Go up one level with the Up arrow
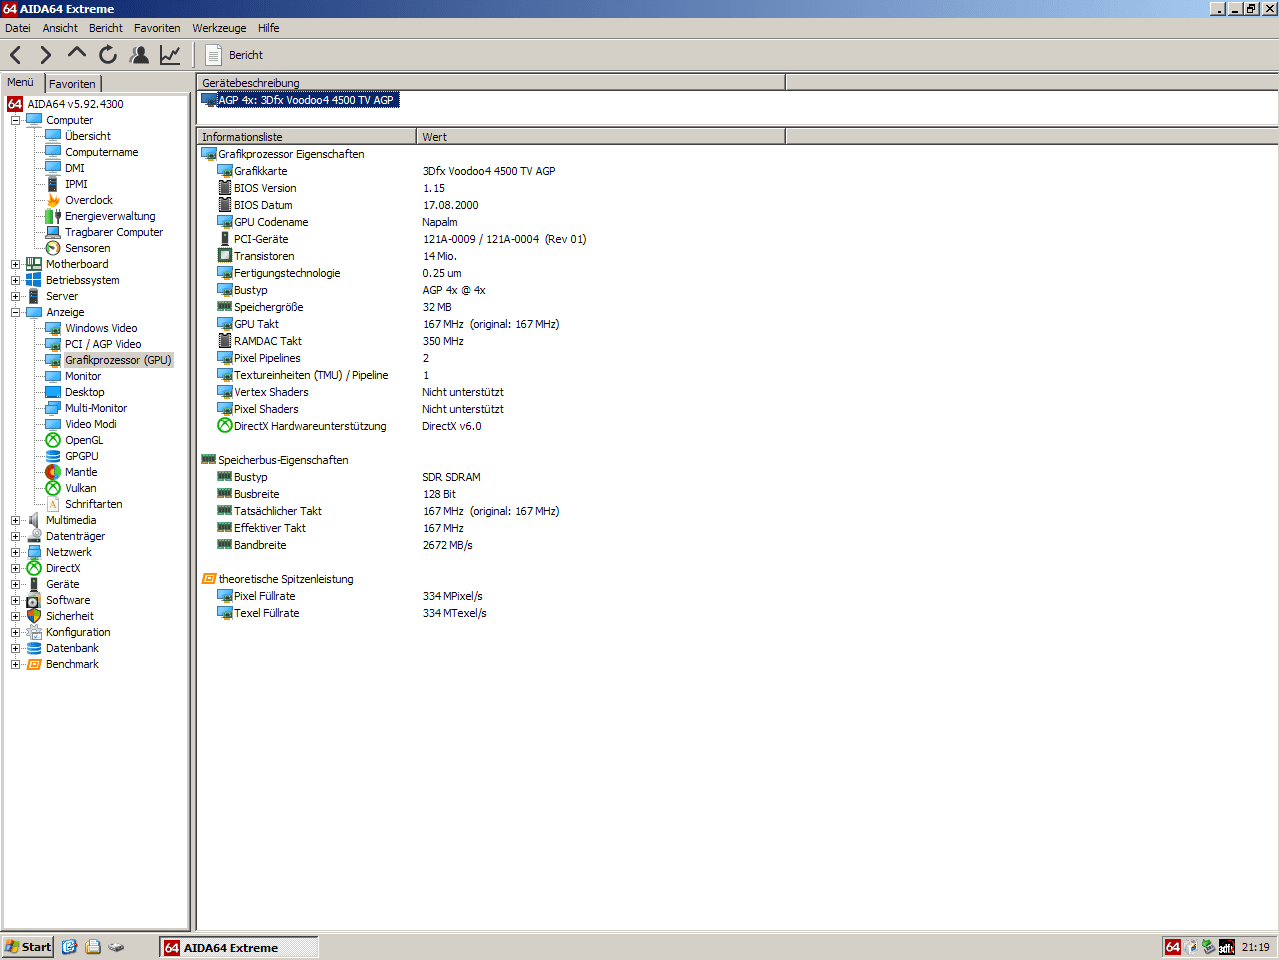Screen dimensions: 1279x960 77,54
